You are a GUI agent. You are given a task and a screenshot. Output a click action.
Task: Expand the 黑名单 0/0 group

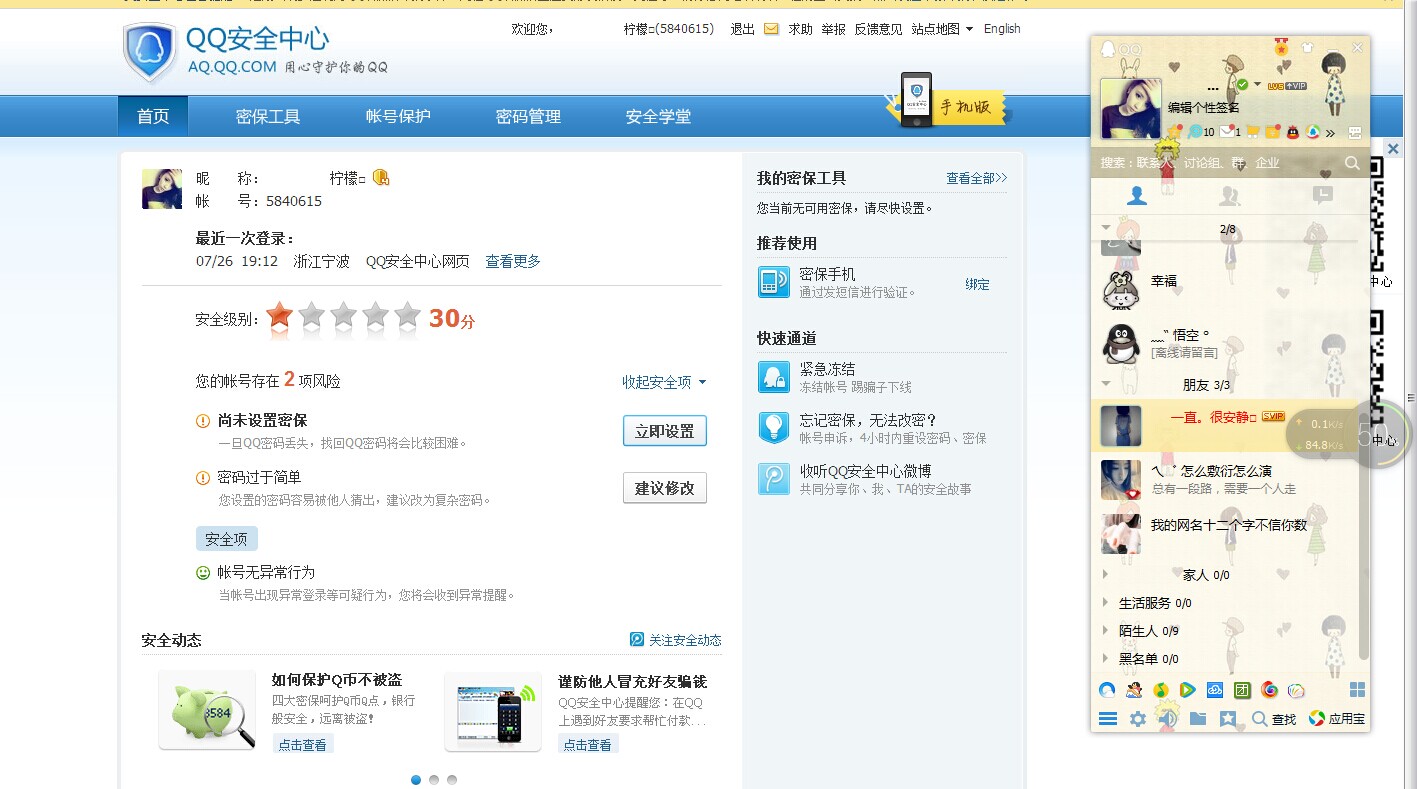click(x=1105, y=659)
